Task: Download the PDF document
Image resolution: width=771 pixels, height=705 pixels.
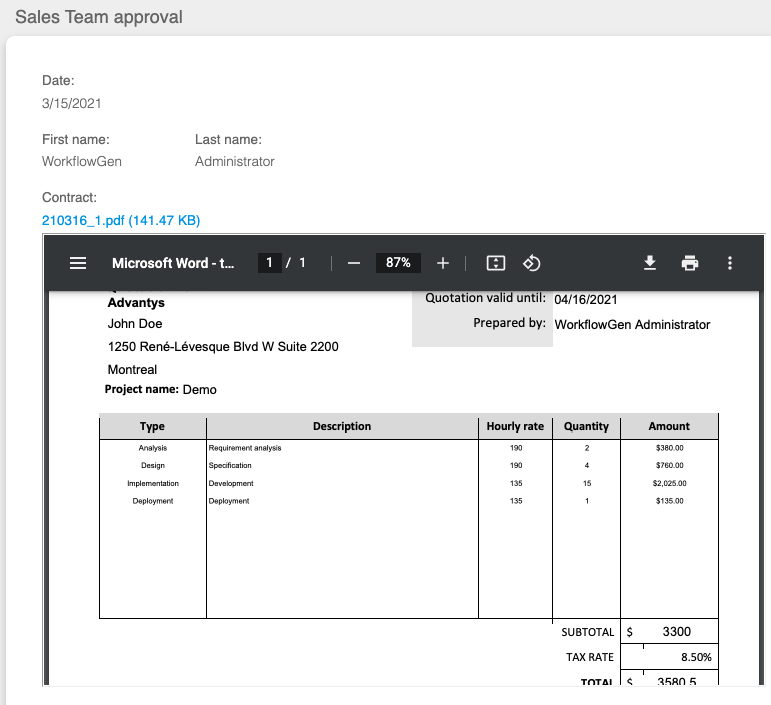Action: pos(649,263)
